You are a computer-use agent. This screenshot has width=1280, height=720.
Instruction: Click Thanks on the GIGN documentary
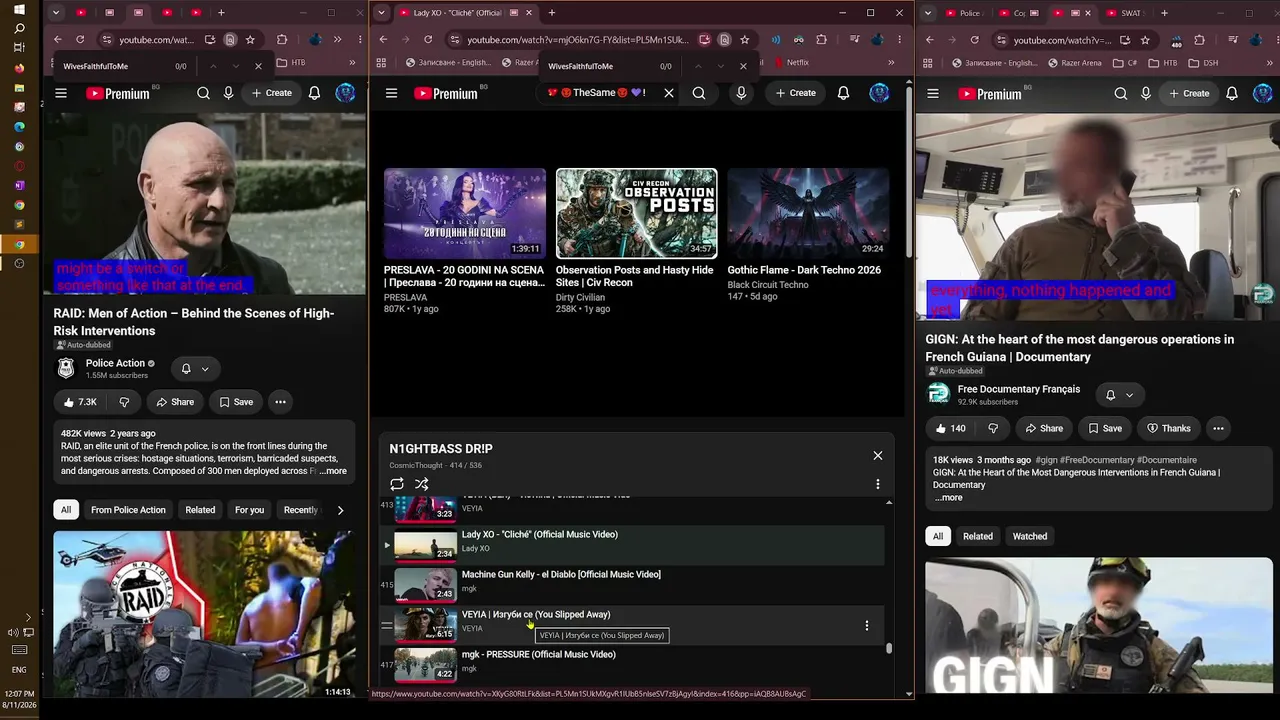click(1168, 428)
